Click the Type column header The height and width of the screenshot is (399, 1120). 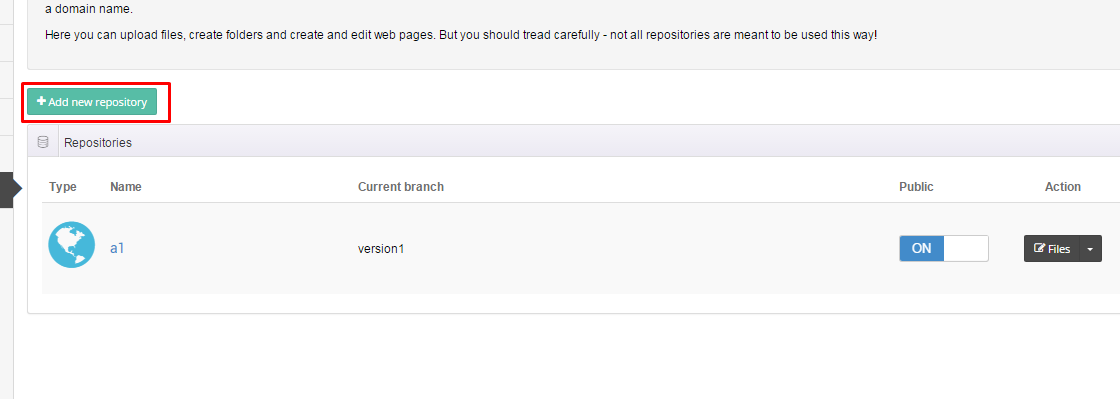pos(63,187)
